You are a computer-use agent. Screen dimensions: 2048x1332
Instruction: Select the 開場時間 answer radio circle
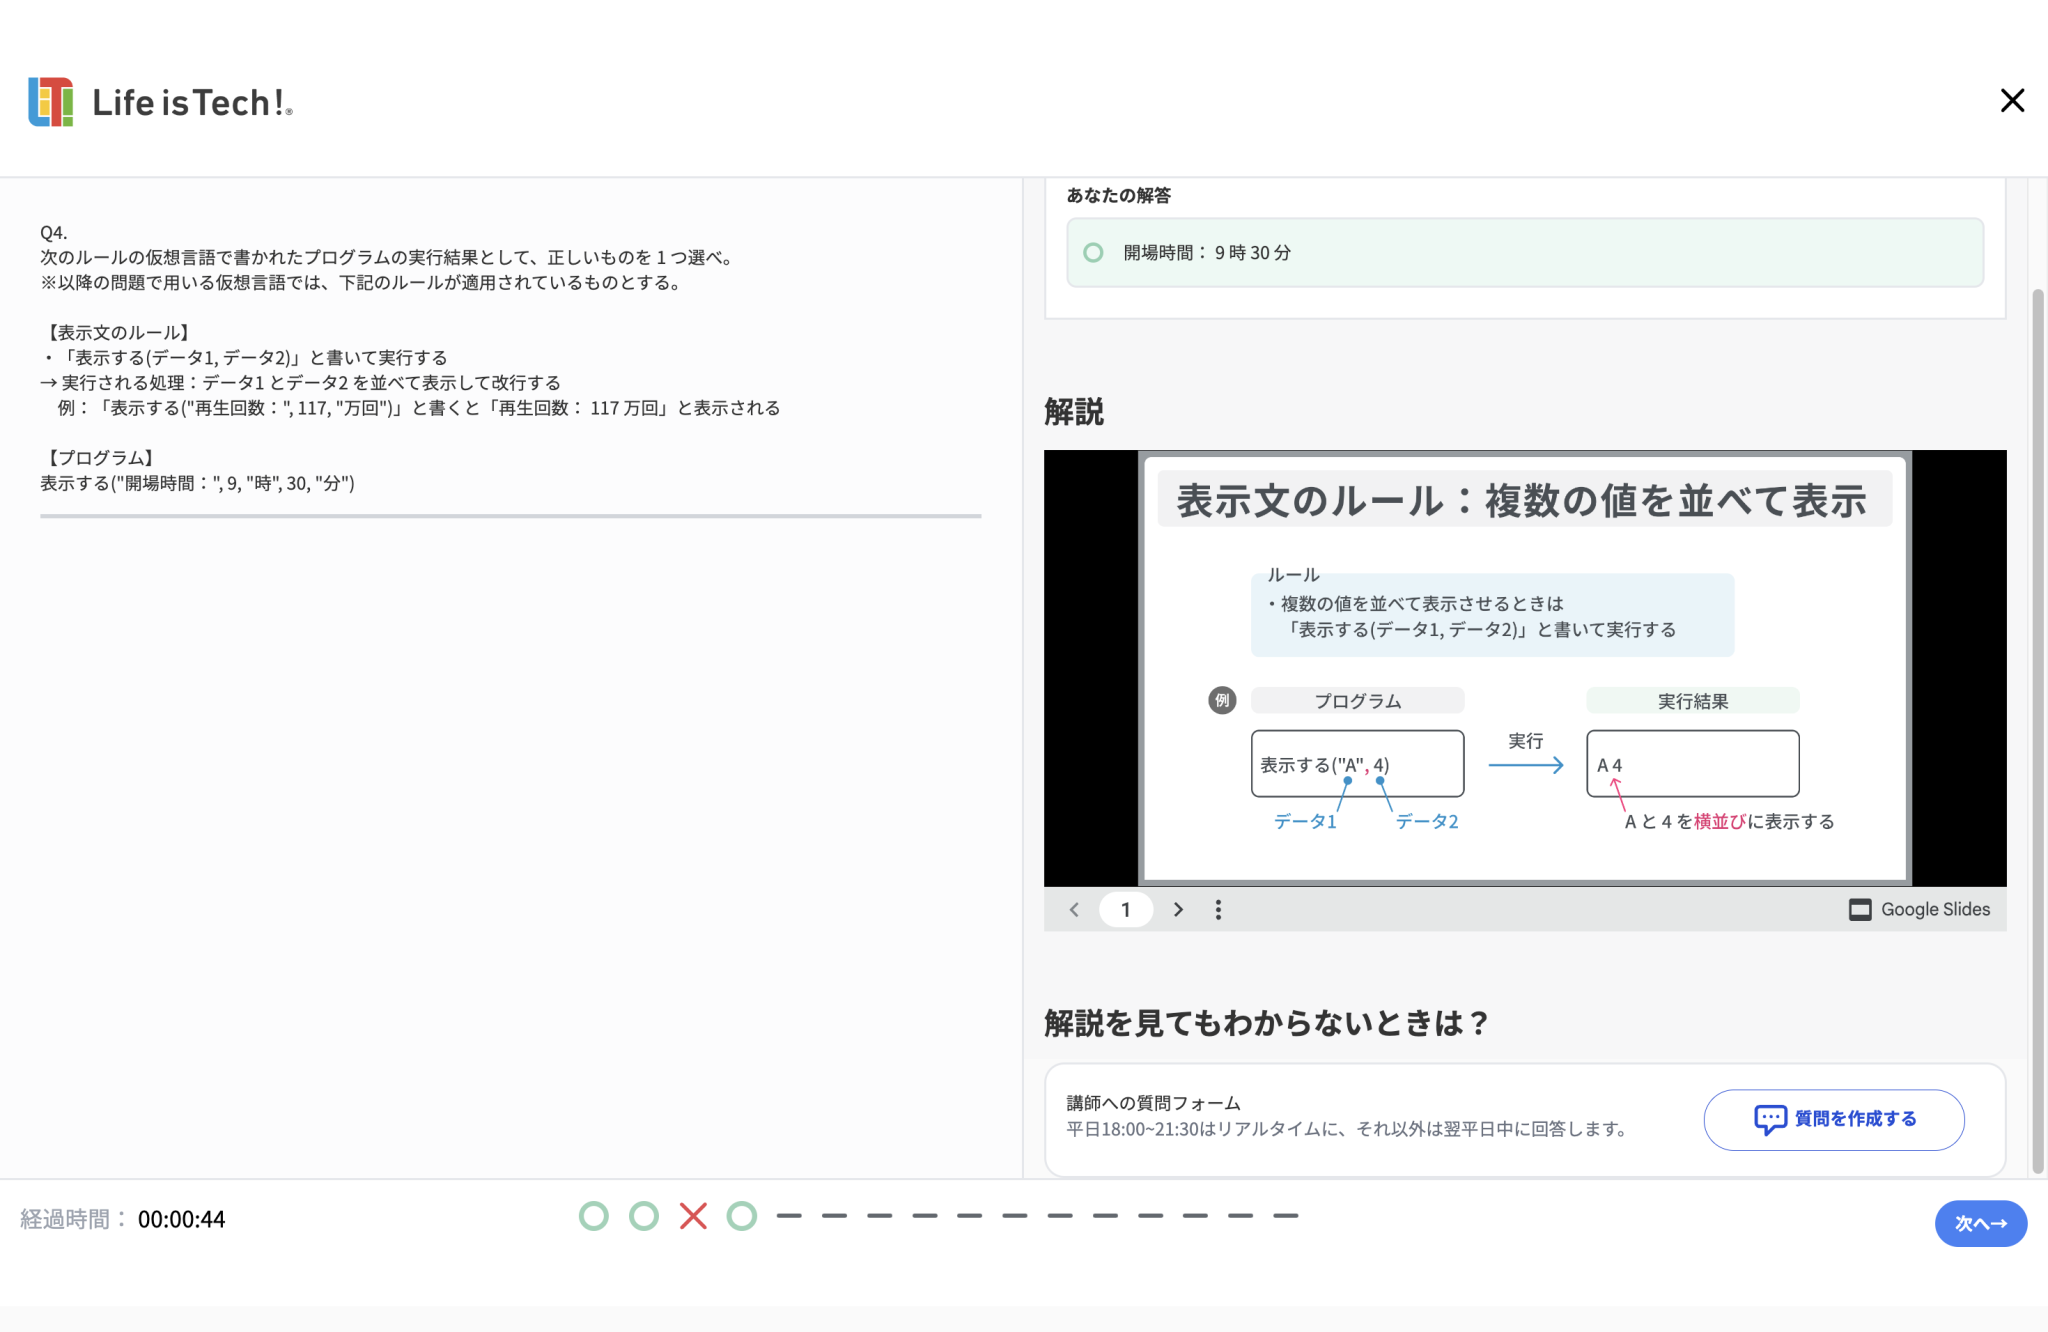point(1094,253)
